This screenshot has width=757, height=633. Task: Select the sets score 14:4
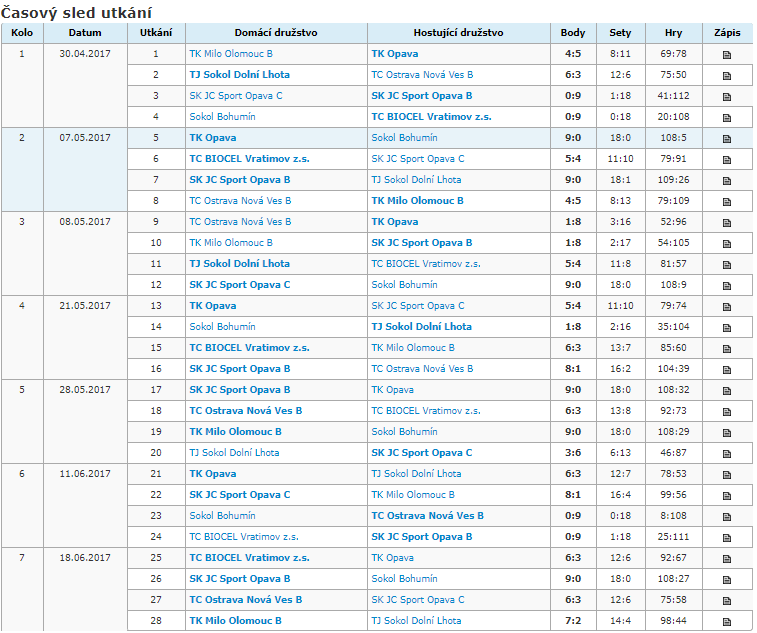[620, 620]
